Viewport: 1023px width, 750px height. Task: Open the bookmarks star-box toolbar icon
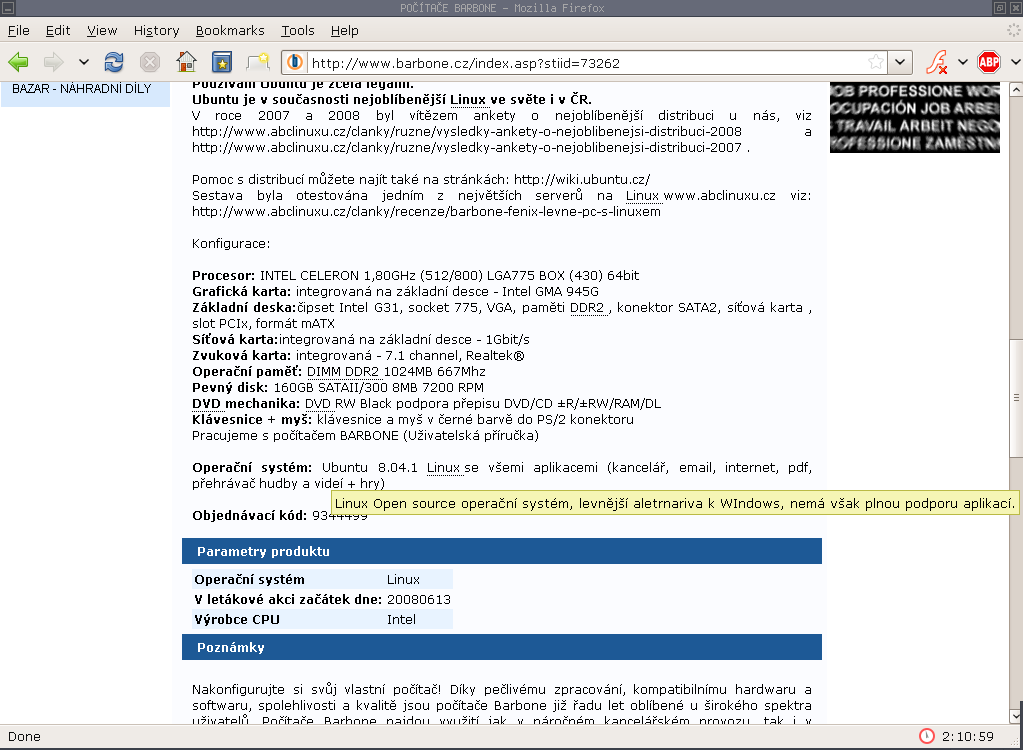point(222,63)
